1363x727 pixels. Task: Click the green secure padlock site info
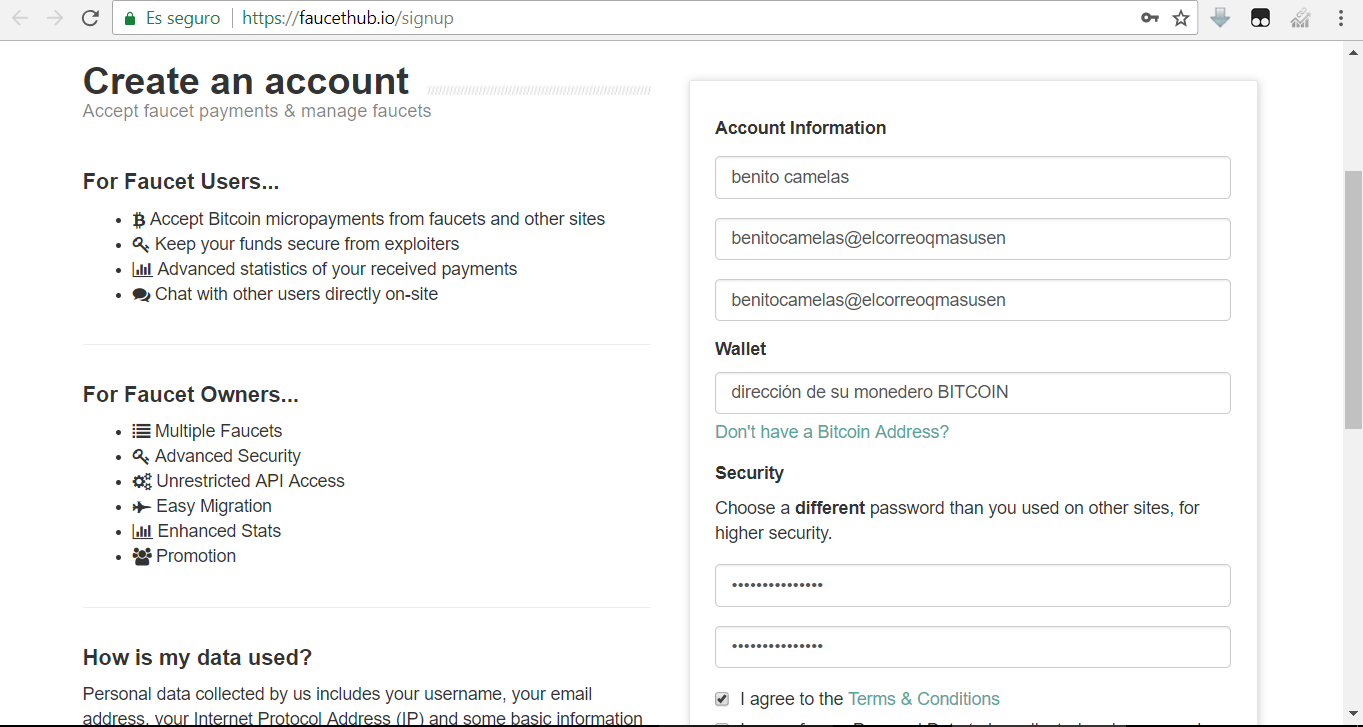coord(130,18)
